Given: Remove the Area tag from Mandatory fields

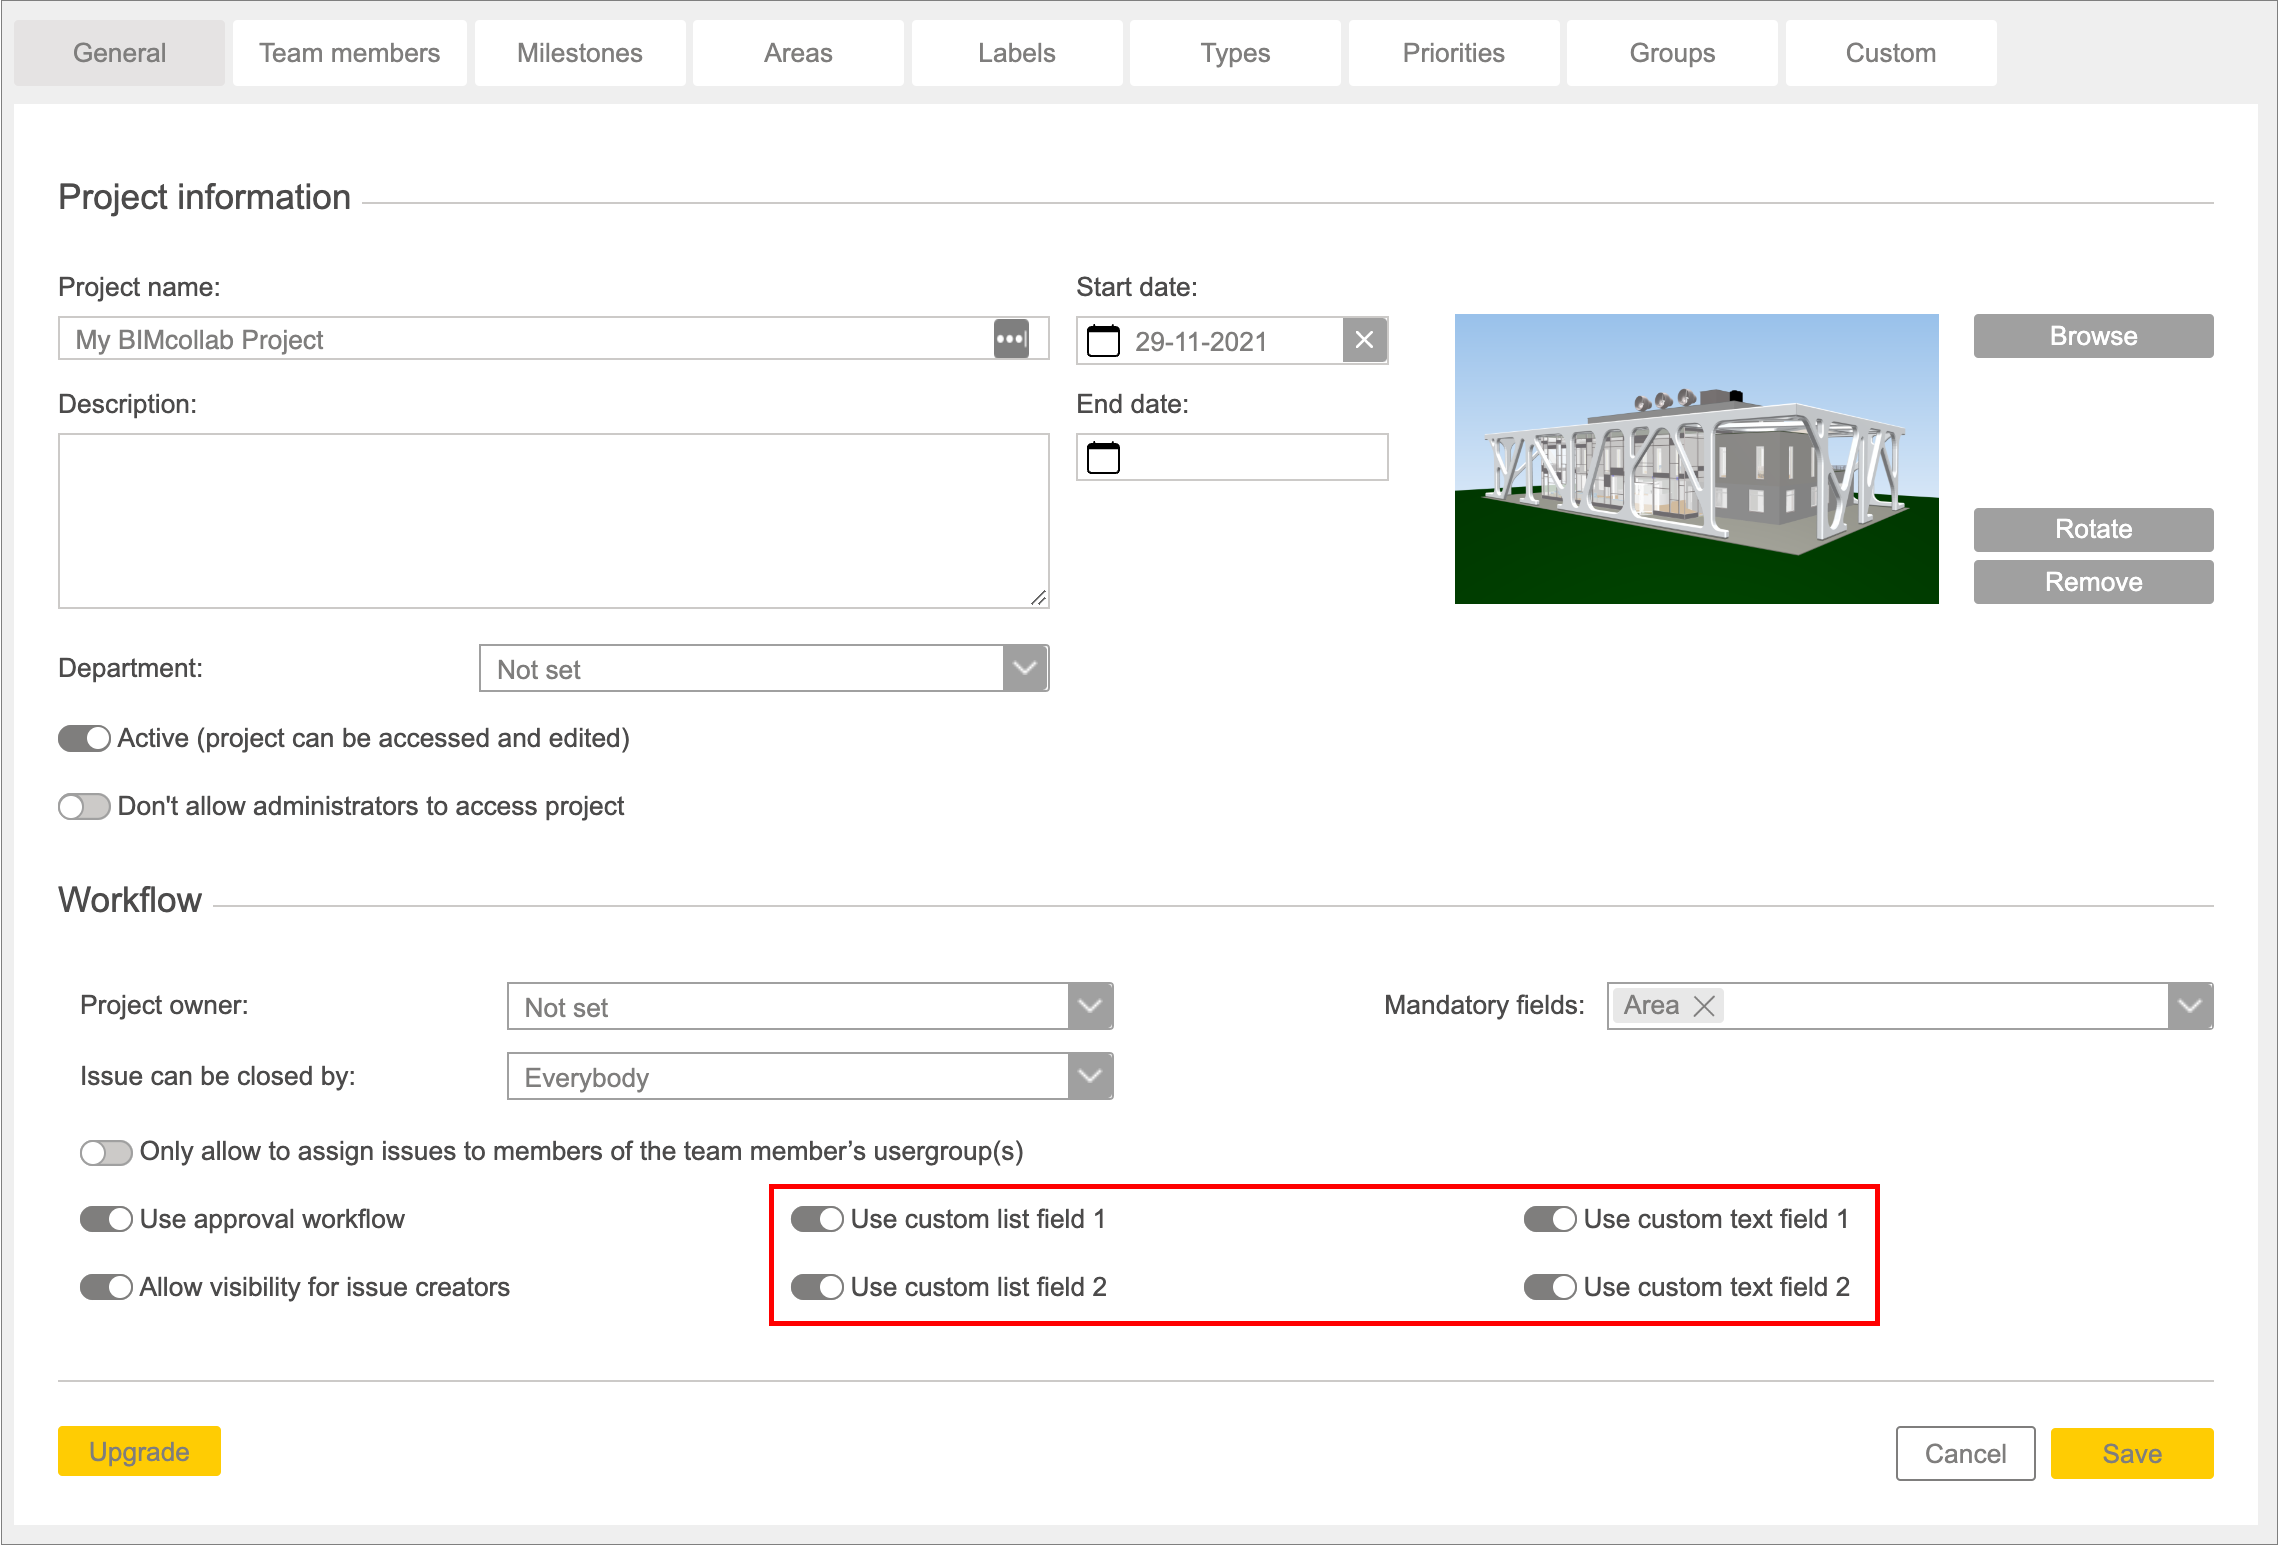Looking at the screenshot, I should coord(1704,1006).
